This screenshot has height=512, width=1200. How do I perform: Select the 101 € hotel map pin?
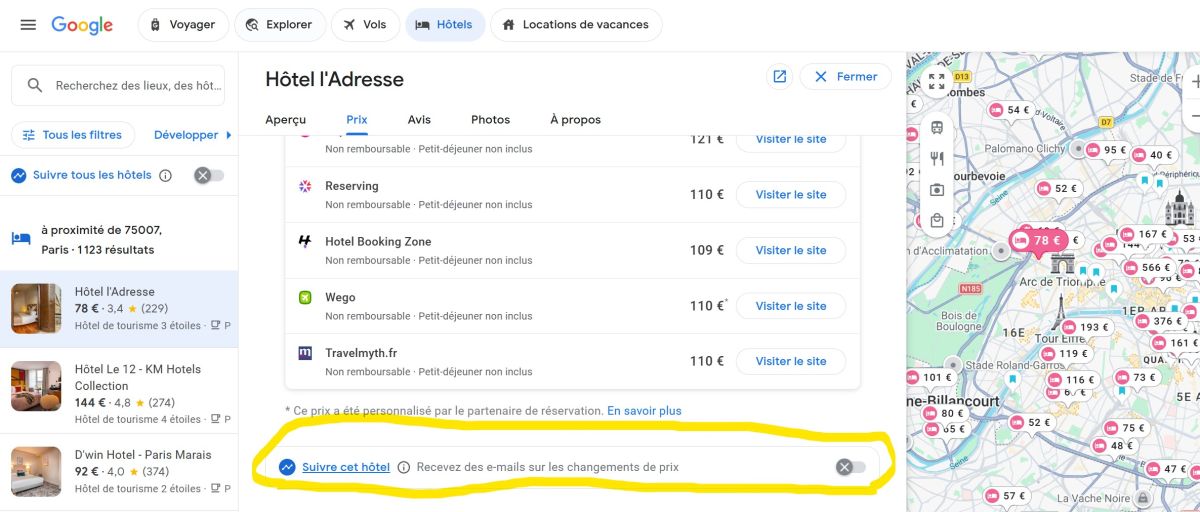click(x=930, y=377)
